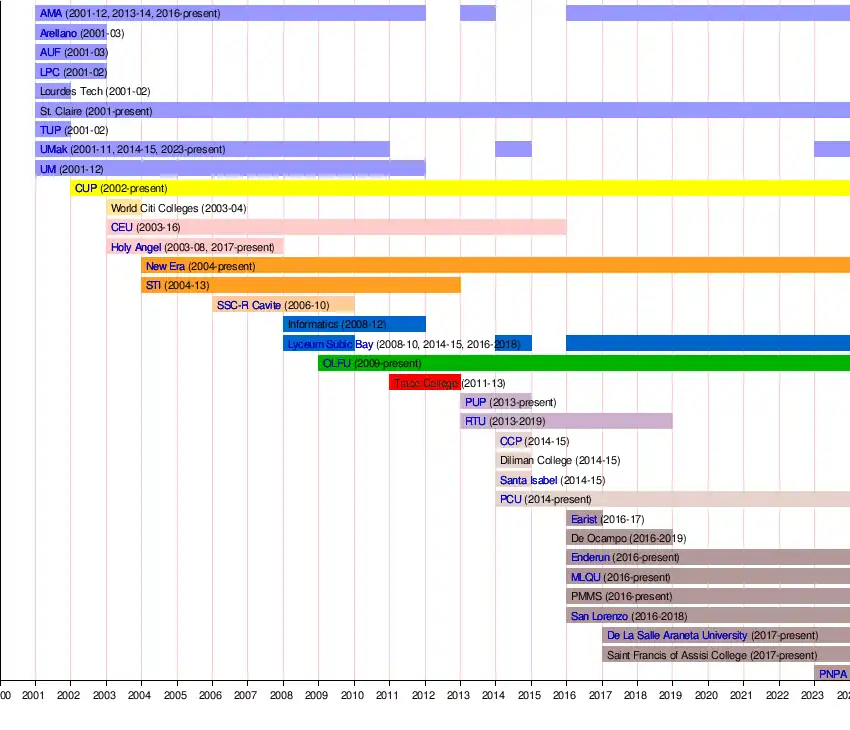The height and width of the screenshot is (730, 850).
Task: Click the Arellano team link
Action: point(58,33)
